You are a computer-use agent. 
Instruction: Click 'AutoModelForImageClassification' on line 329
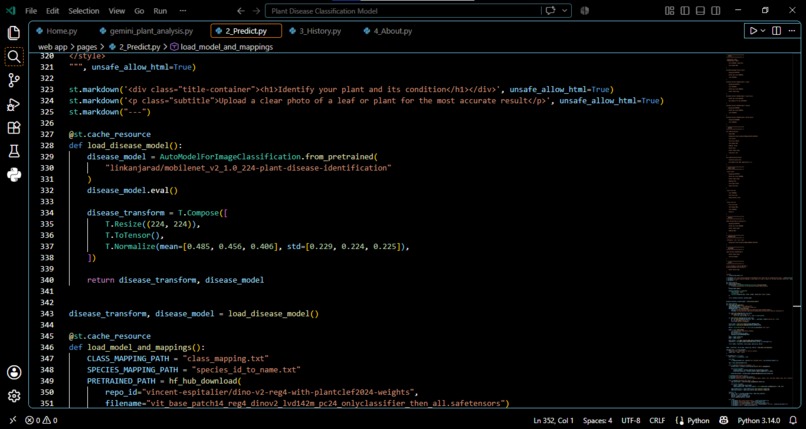coord(229,157)
